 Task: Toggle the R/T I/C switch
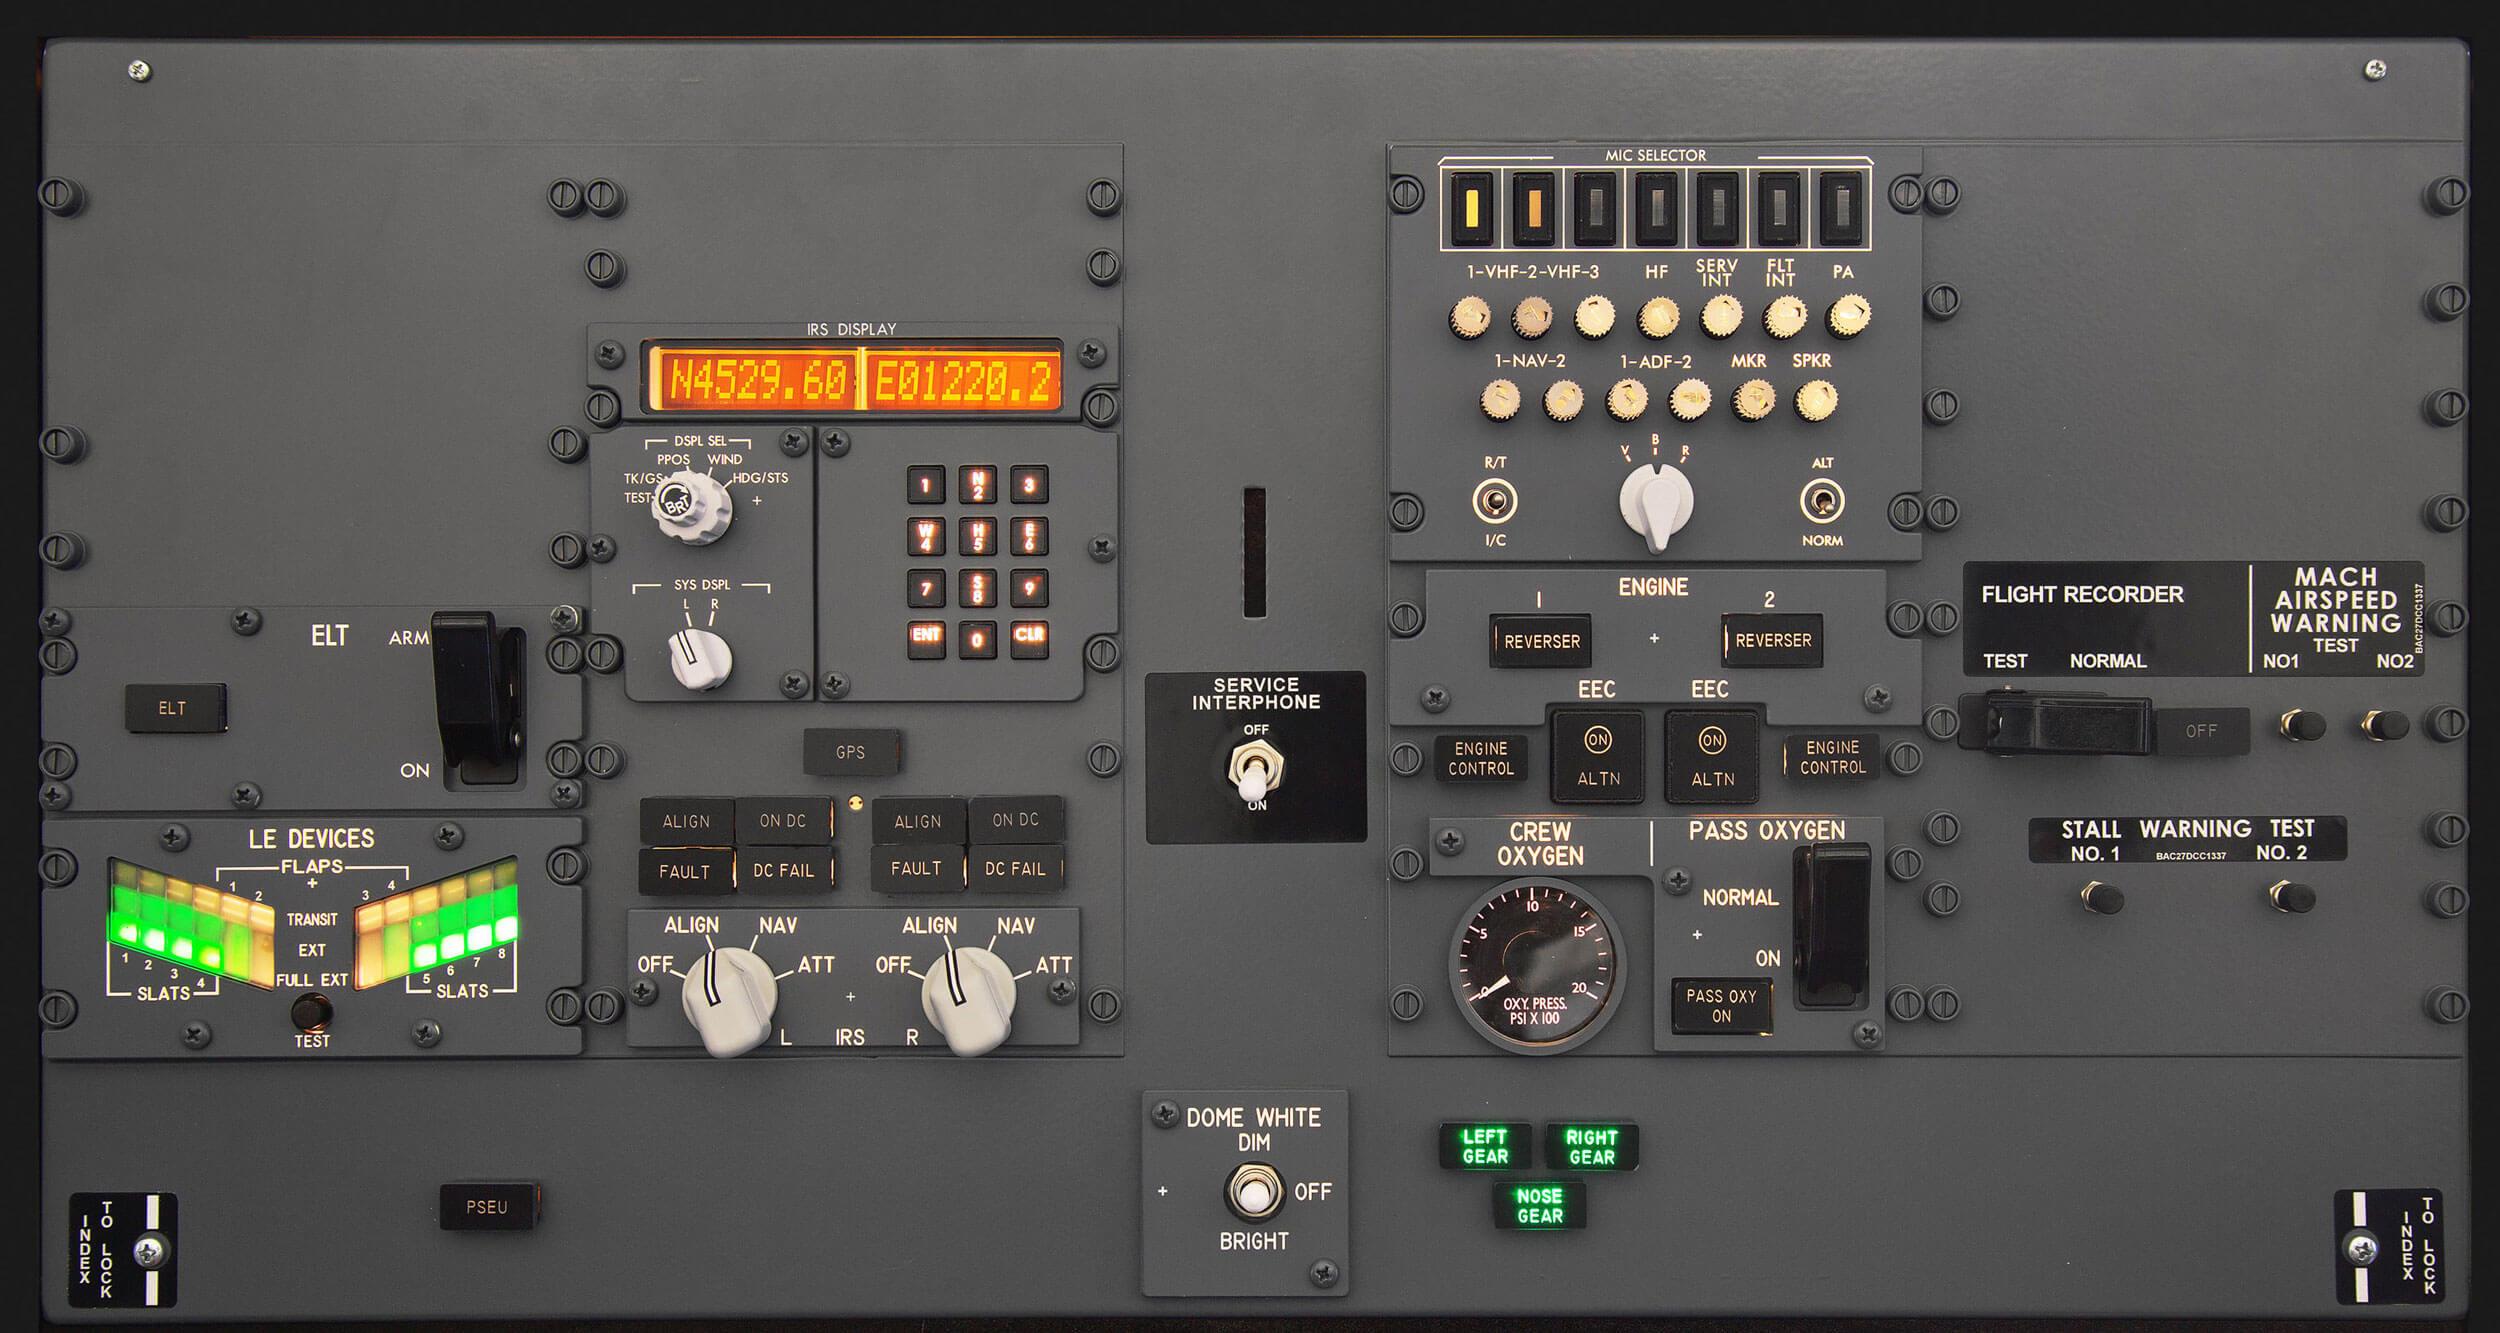[1495, 501]
